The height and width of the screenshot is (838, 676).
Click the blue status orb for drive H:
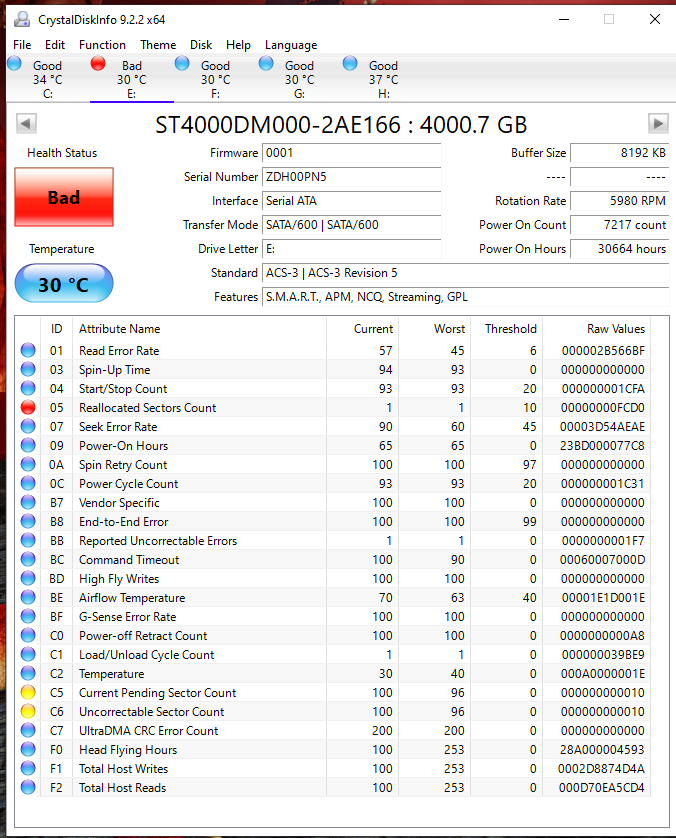point(350,64)
